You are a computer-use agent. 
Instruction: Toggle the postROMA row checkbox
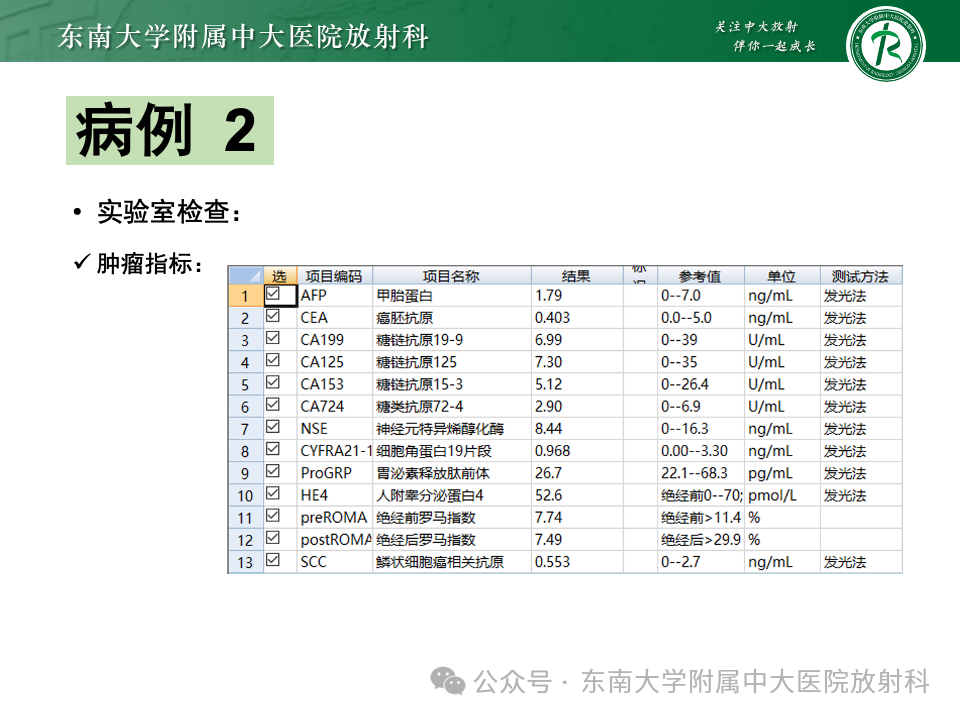click(x=272, y=538)
